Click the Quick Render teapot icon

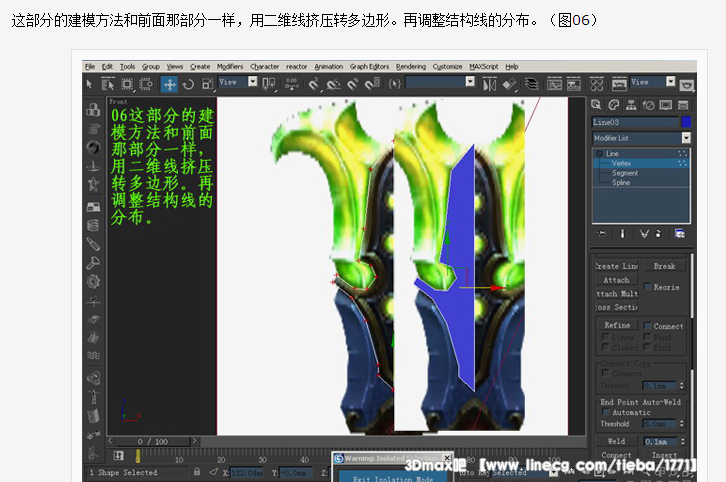pos(687,85)
